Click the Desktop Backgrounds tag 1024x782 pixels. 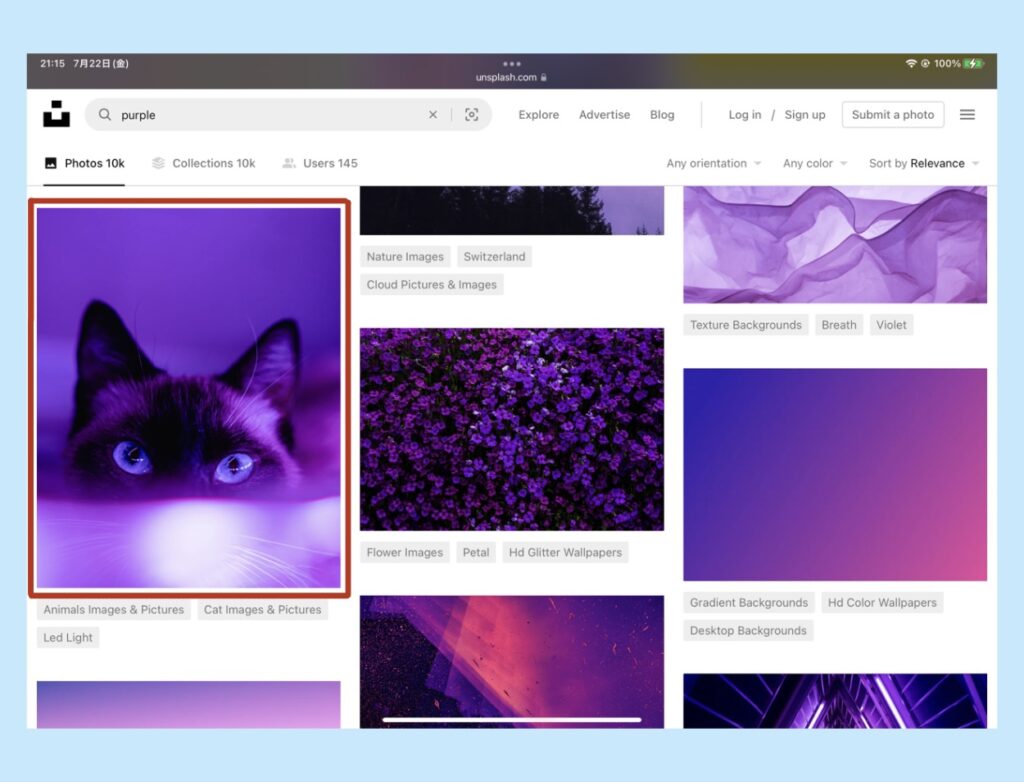[748, 630]
